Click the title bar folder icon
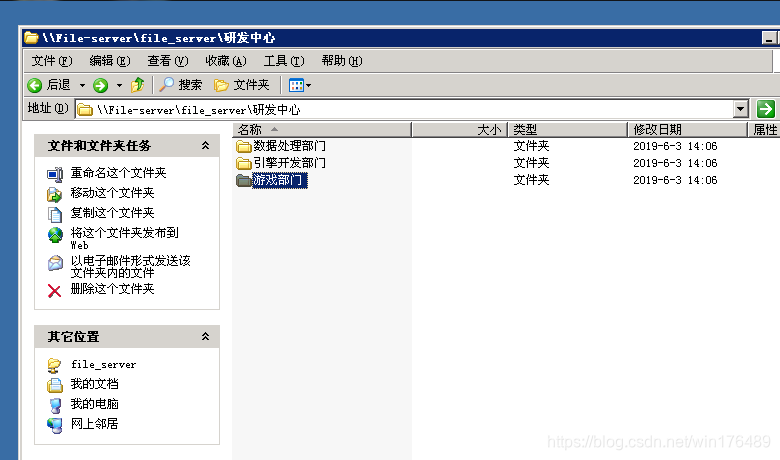 click(x=31, y=37)
